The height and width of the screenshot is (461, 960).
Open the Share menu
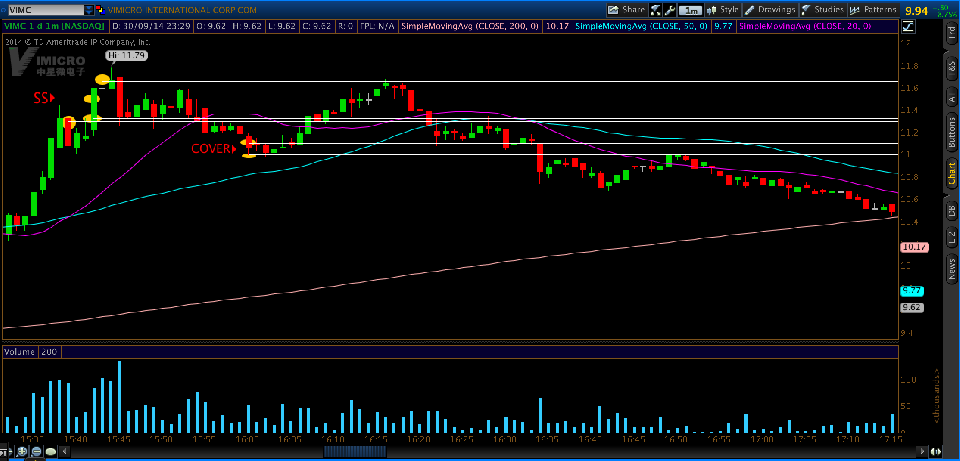(x=626, y=10)
